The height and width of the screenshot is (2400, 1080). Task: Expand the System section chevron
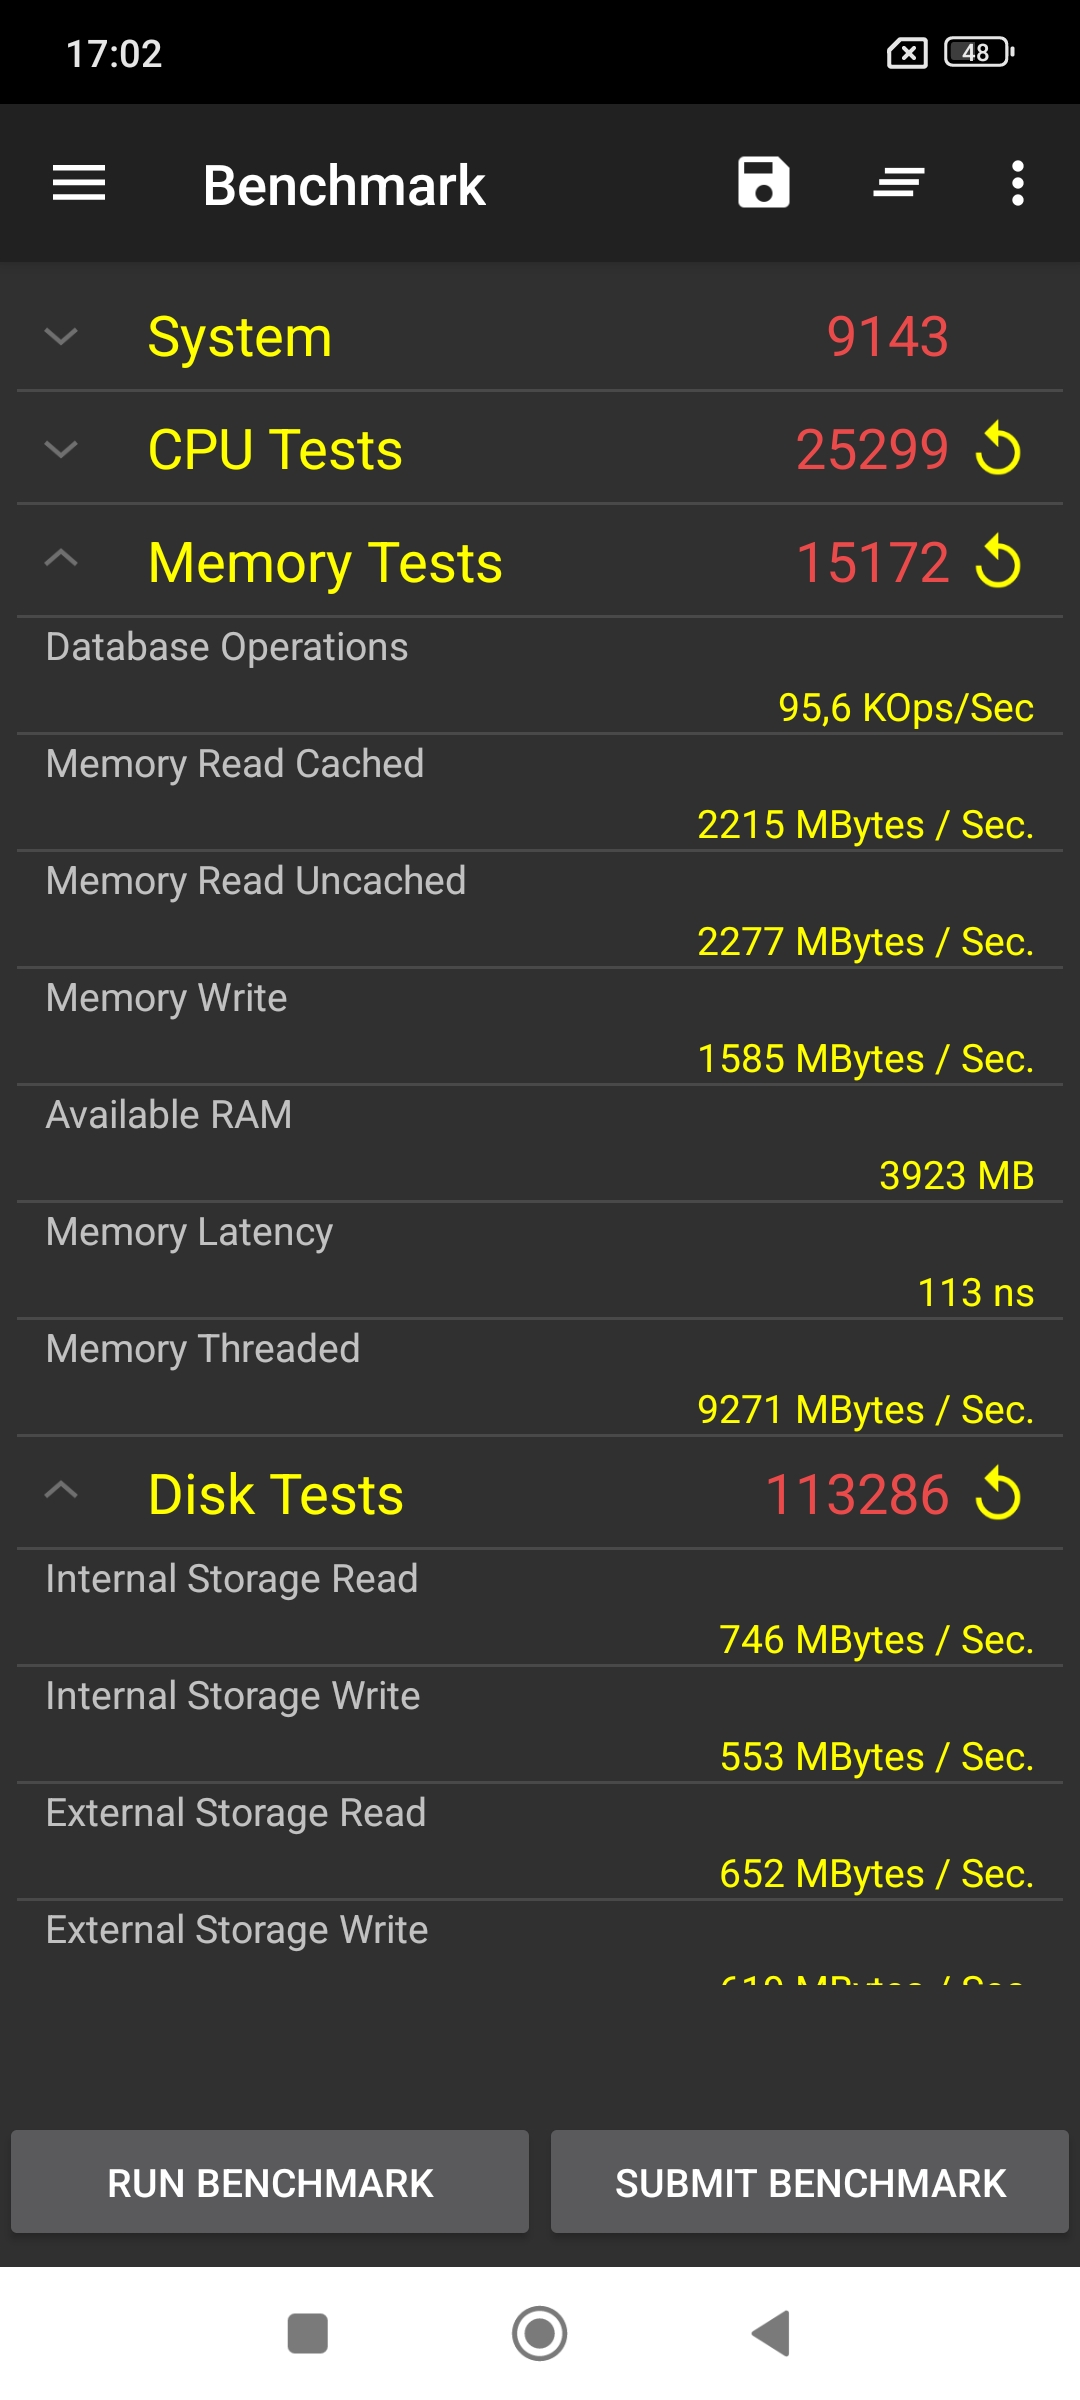62,337
